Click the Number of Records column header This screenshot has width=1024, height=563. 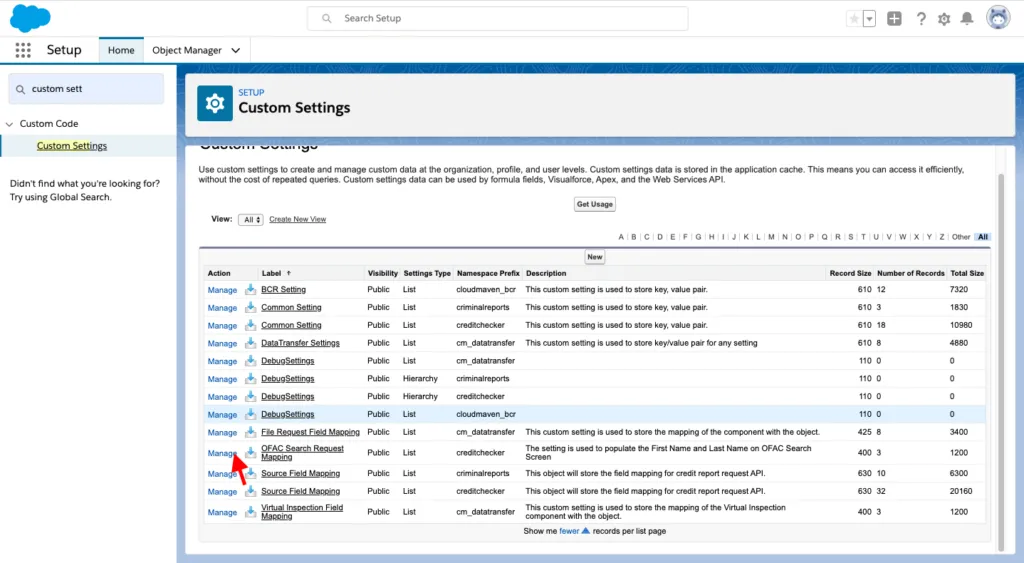click(x=910, y=274)
